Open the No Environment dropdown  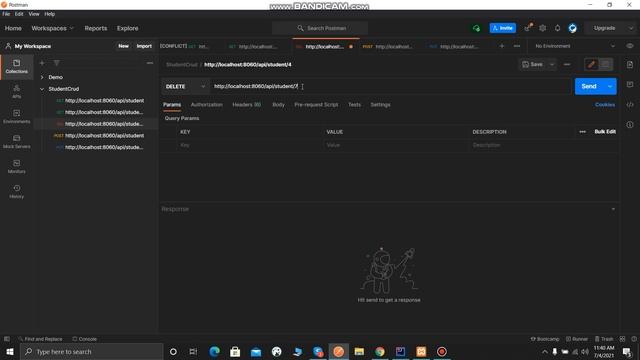click(x=575, y=46)
